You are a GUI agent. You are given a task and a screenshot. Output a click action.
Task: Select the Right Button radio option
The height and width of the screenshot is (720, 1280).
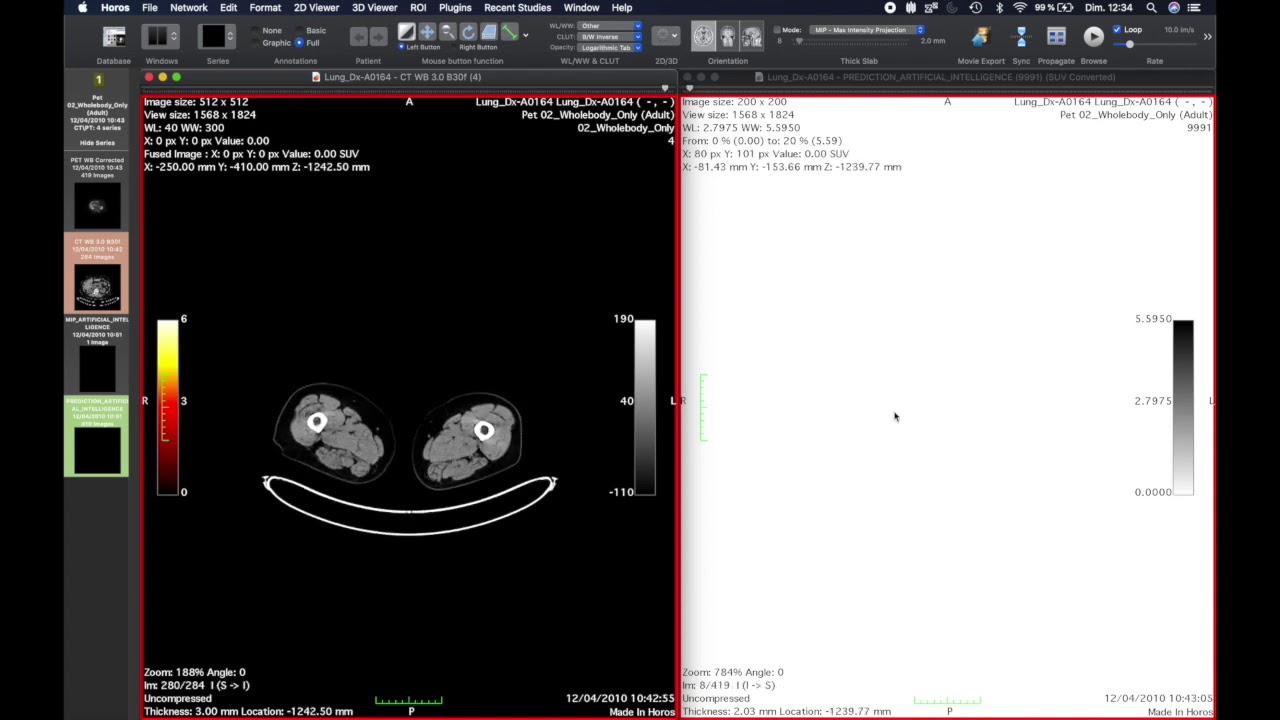454,47
